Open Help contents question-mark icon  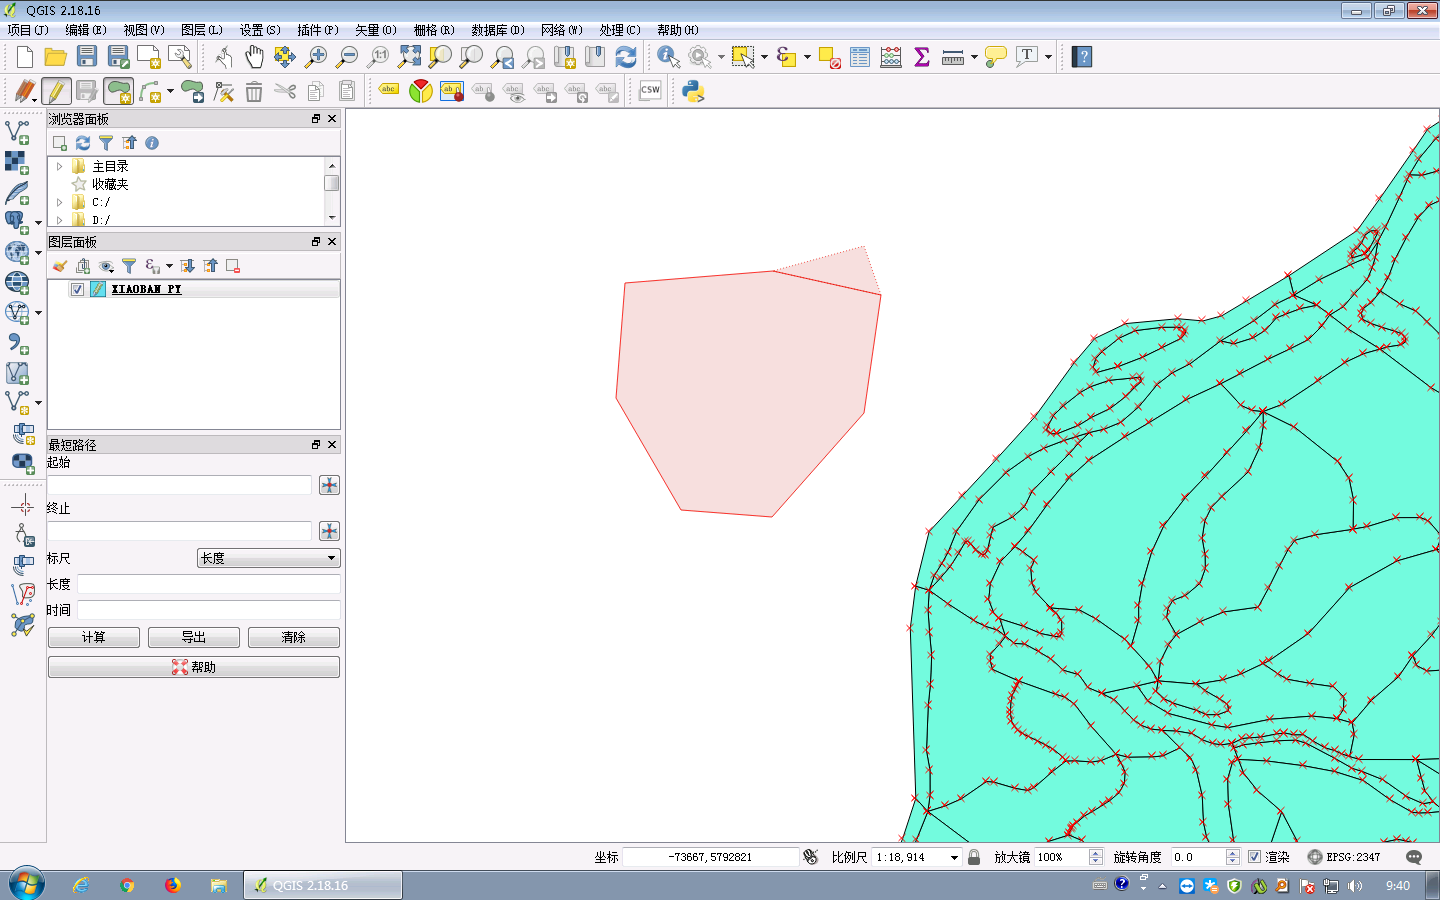point(1082,57)
